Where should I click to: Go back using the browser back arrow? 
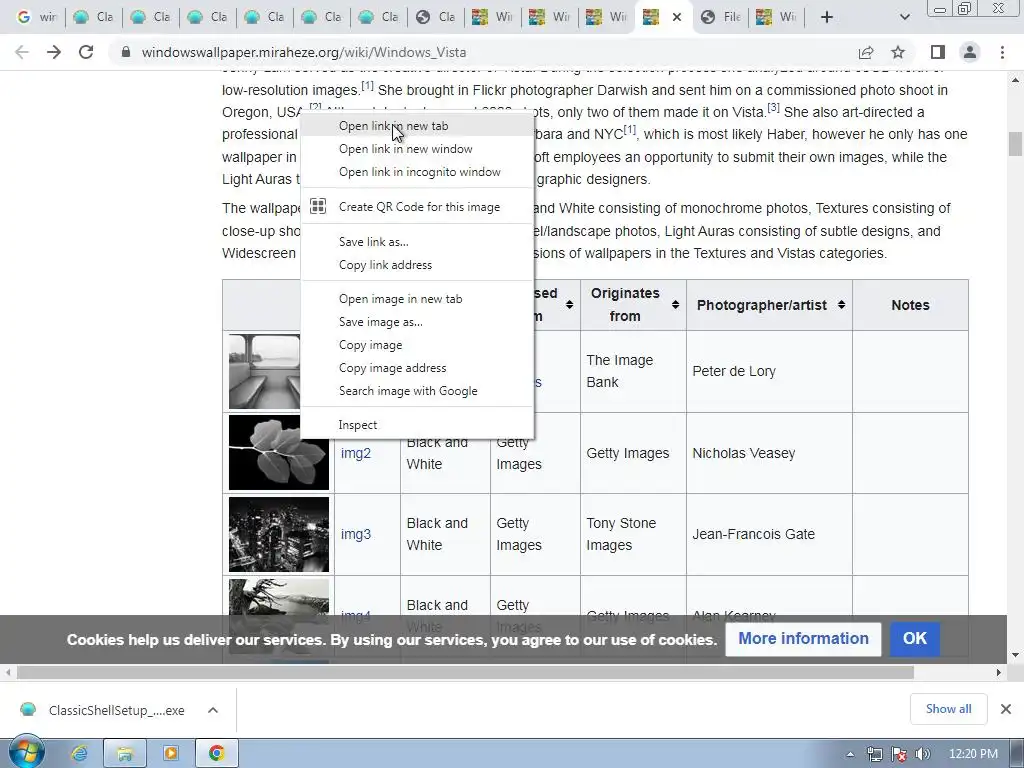(x=22, y=52)
